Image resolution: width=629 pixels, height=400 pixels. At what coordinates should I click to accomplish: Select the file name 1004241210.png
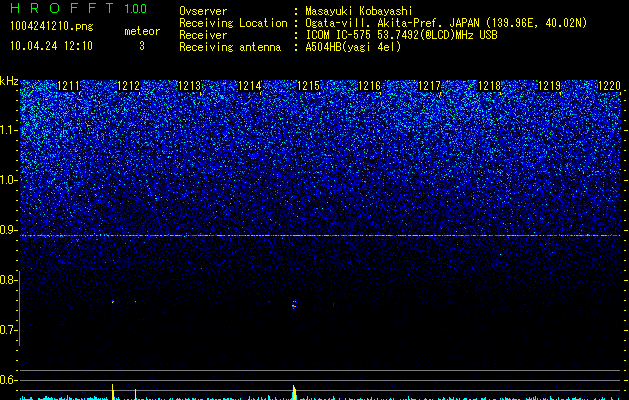52,27
